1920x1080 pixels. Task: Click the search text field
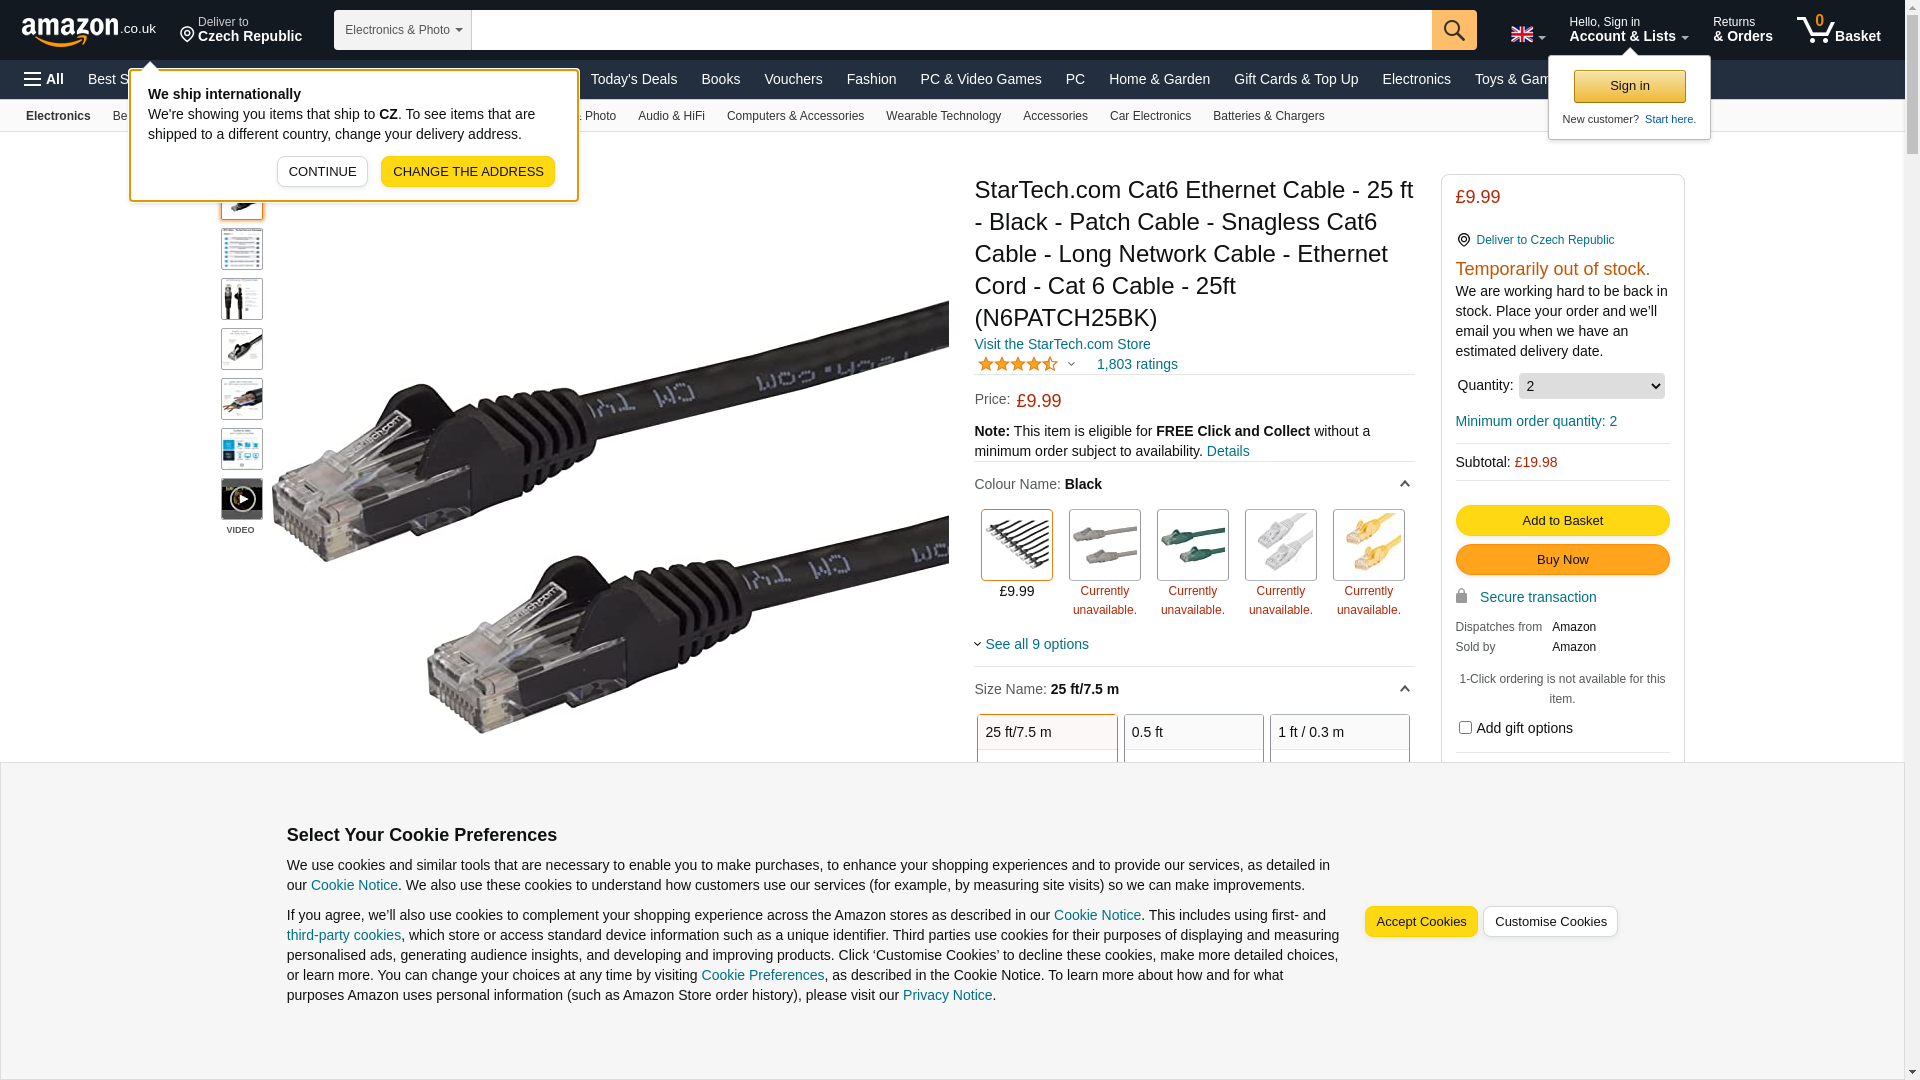[951, 30]
